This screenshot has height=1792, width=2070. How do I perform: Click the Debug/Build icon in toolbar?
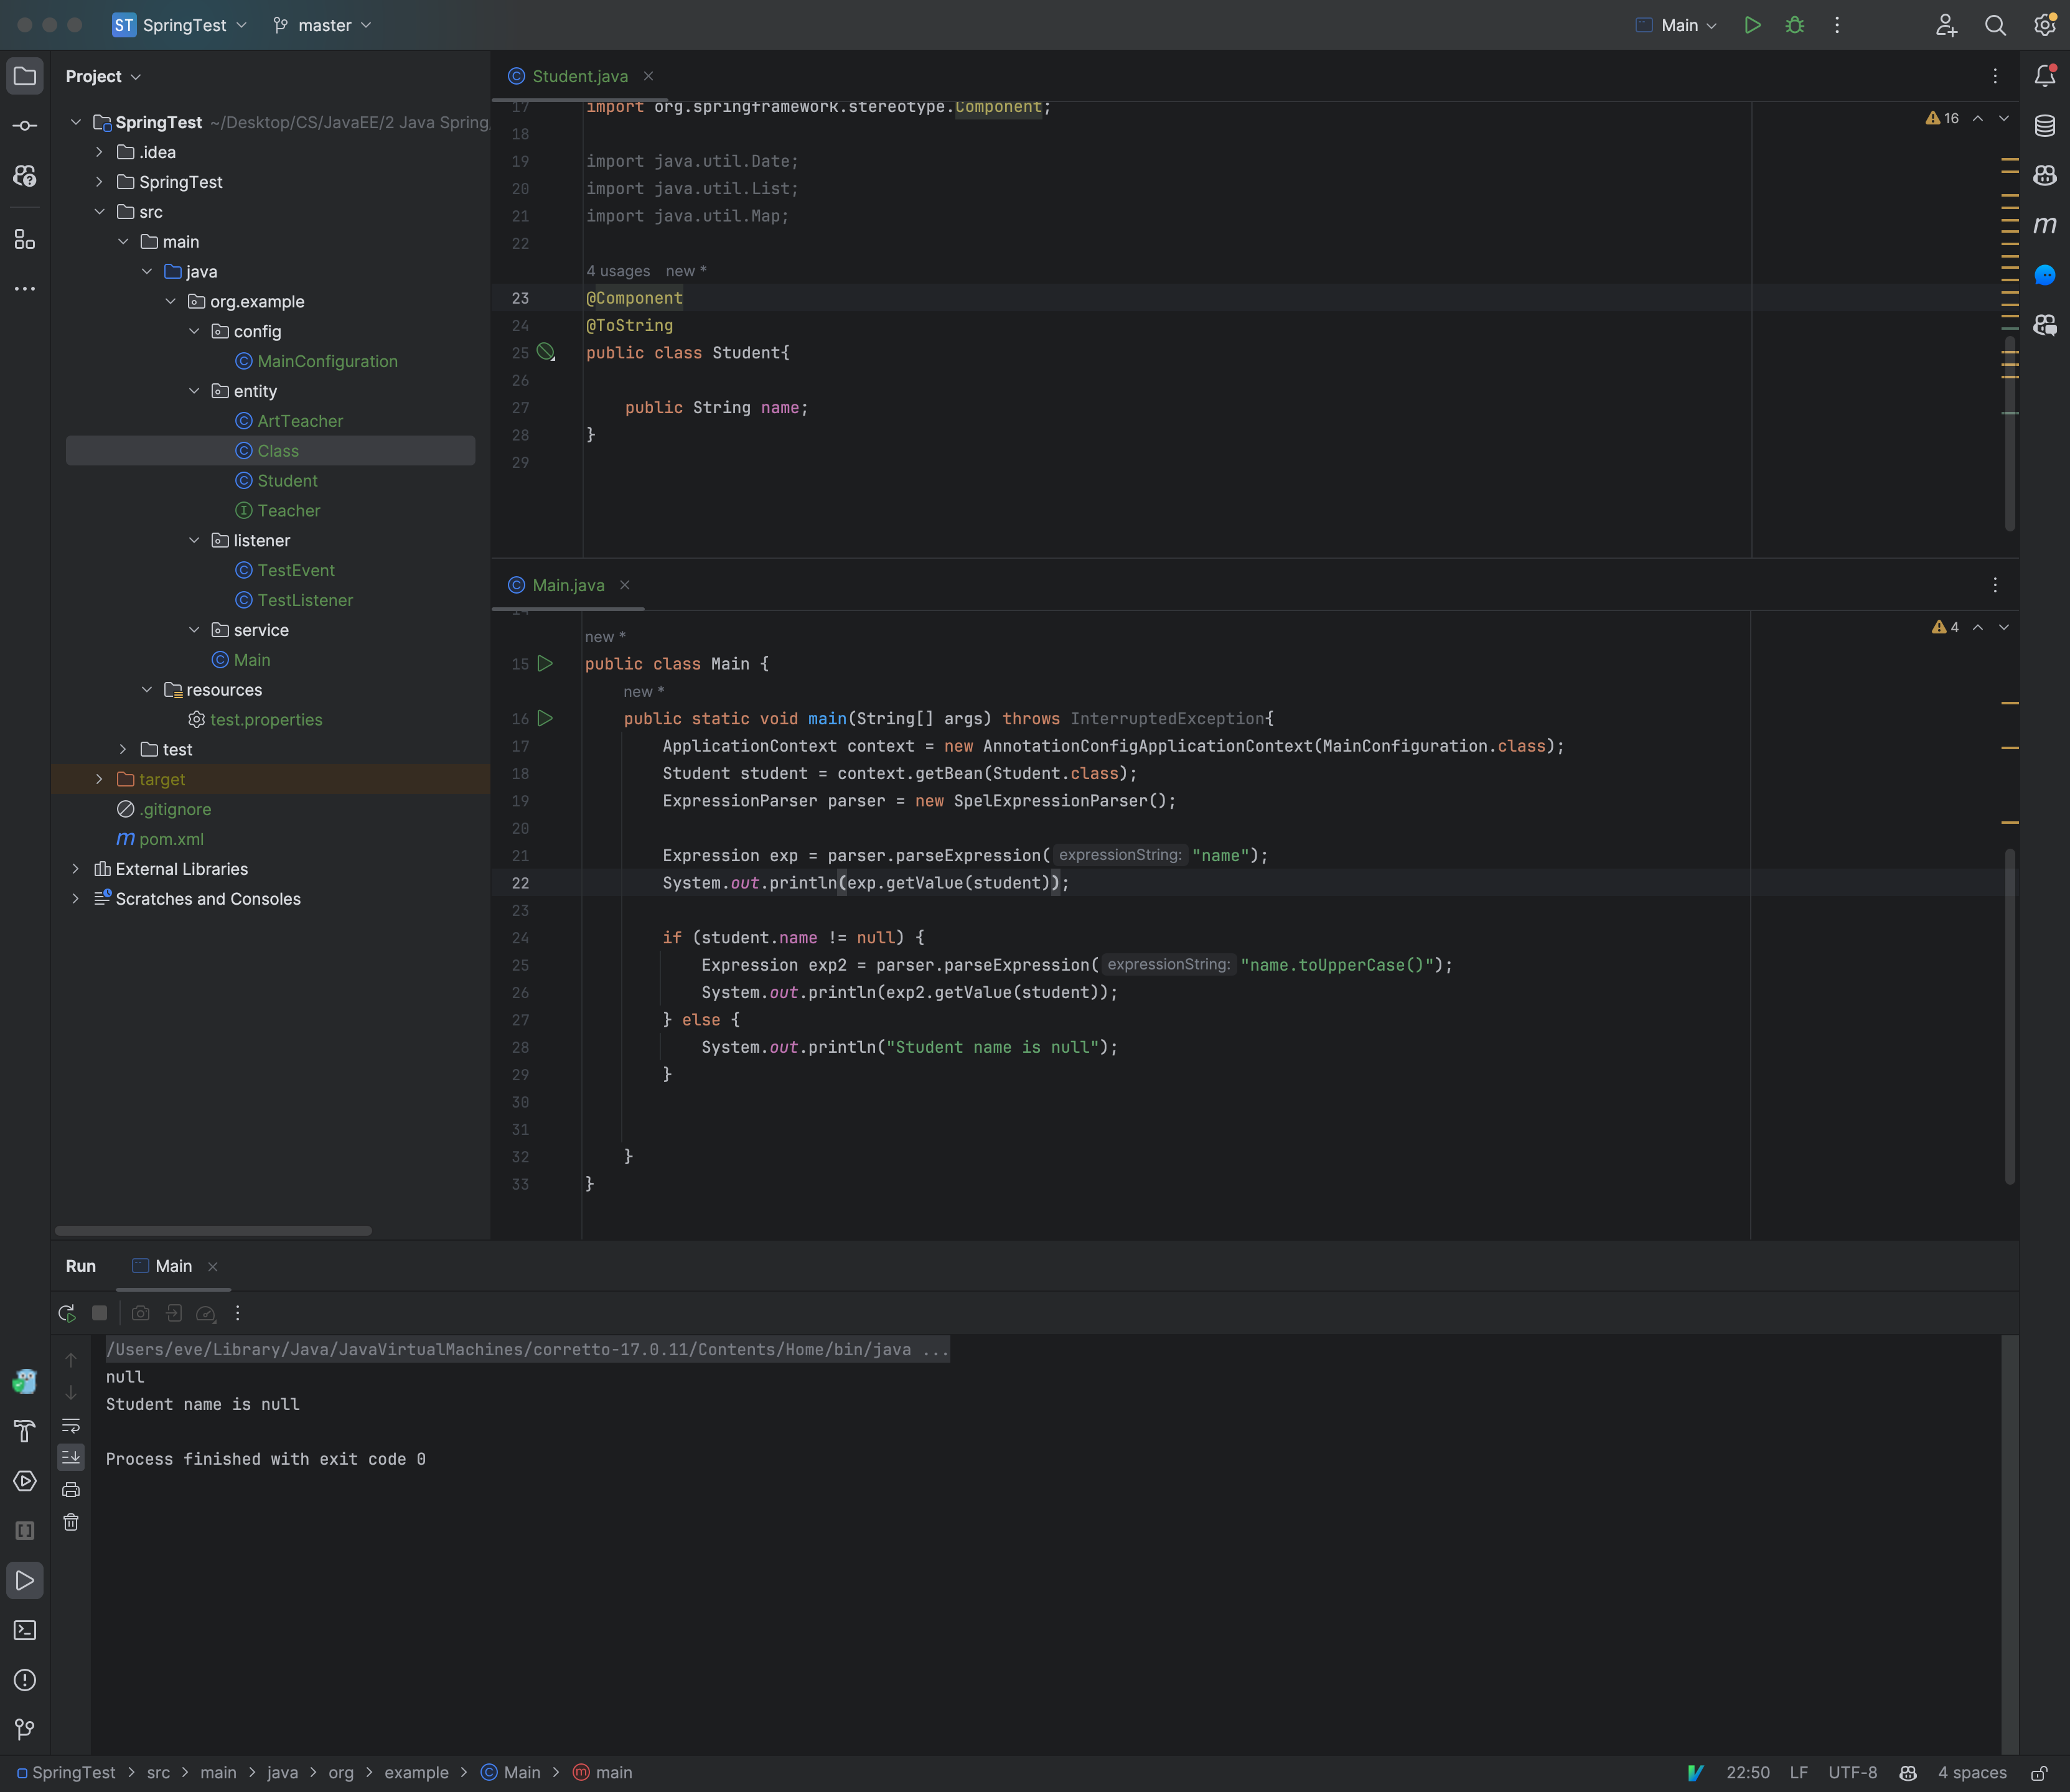pos(1794,25)
